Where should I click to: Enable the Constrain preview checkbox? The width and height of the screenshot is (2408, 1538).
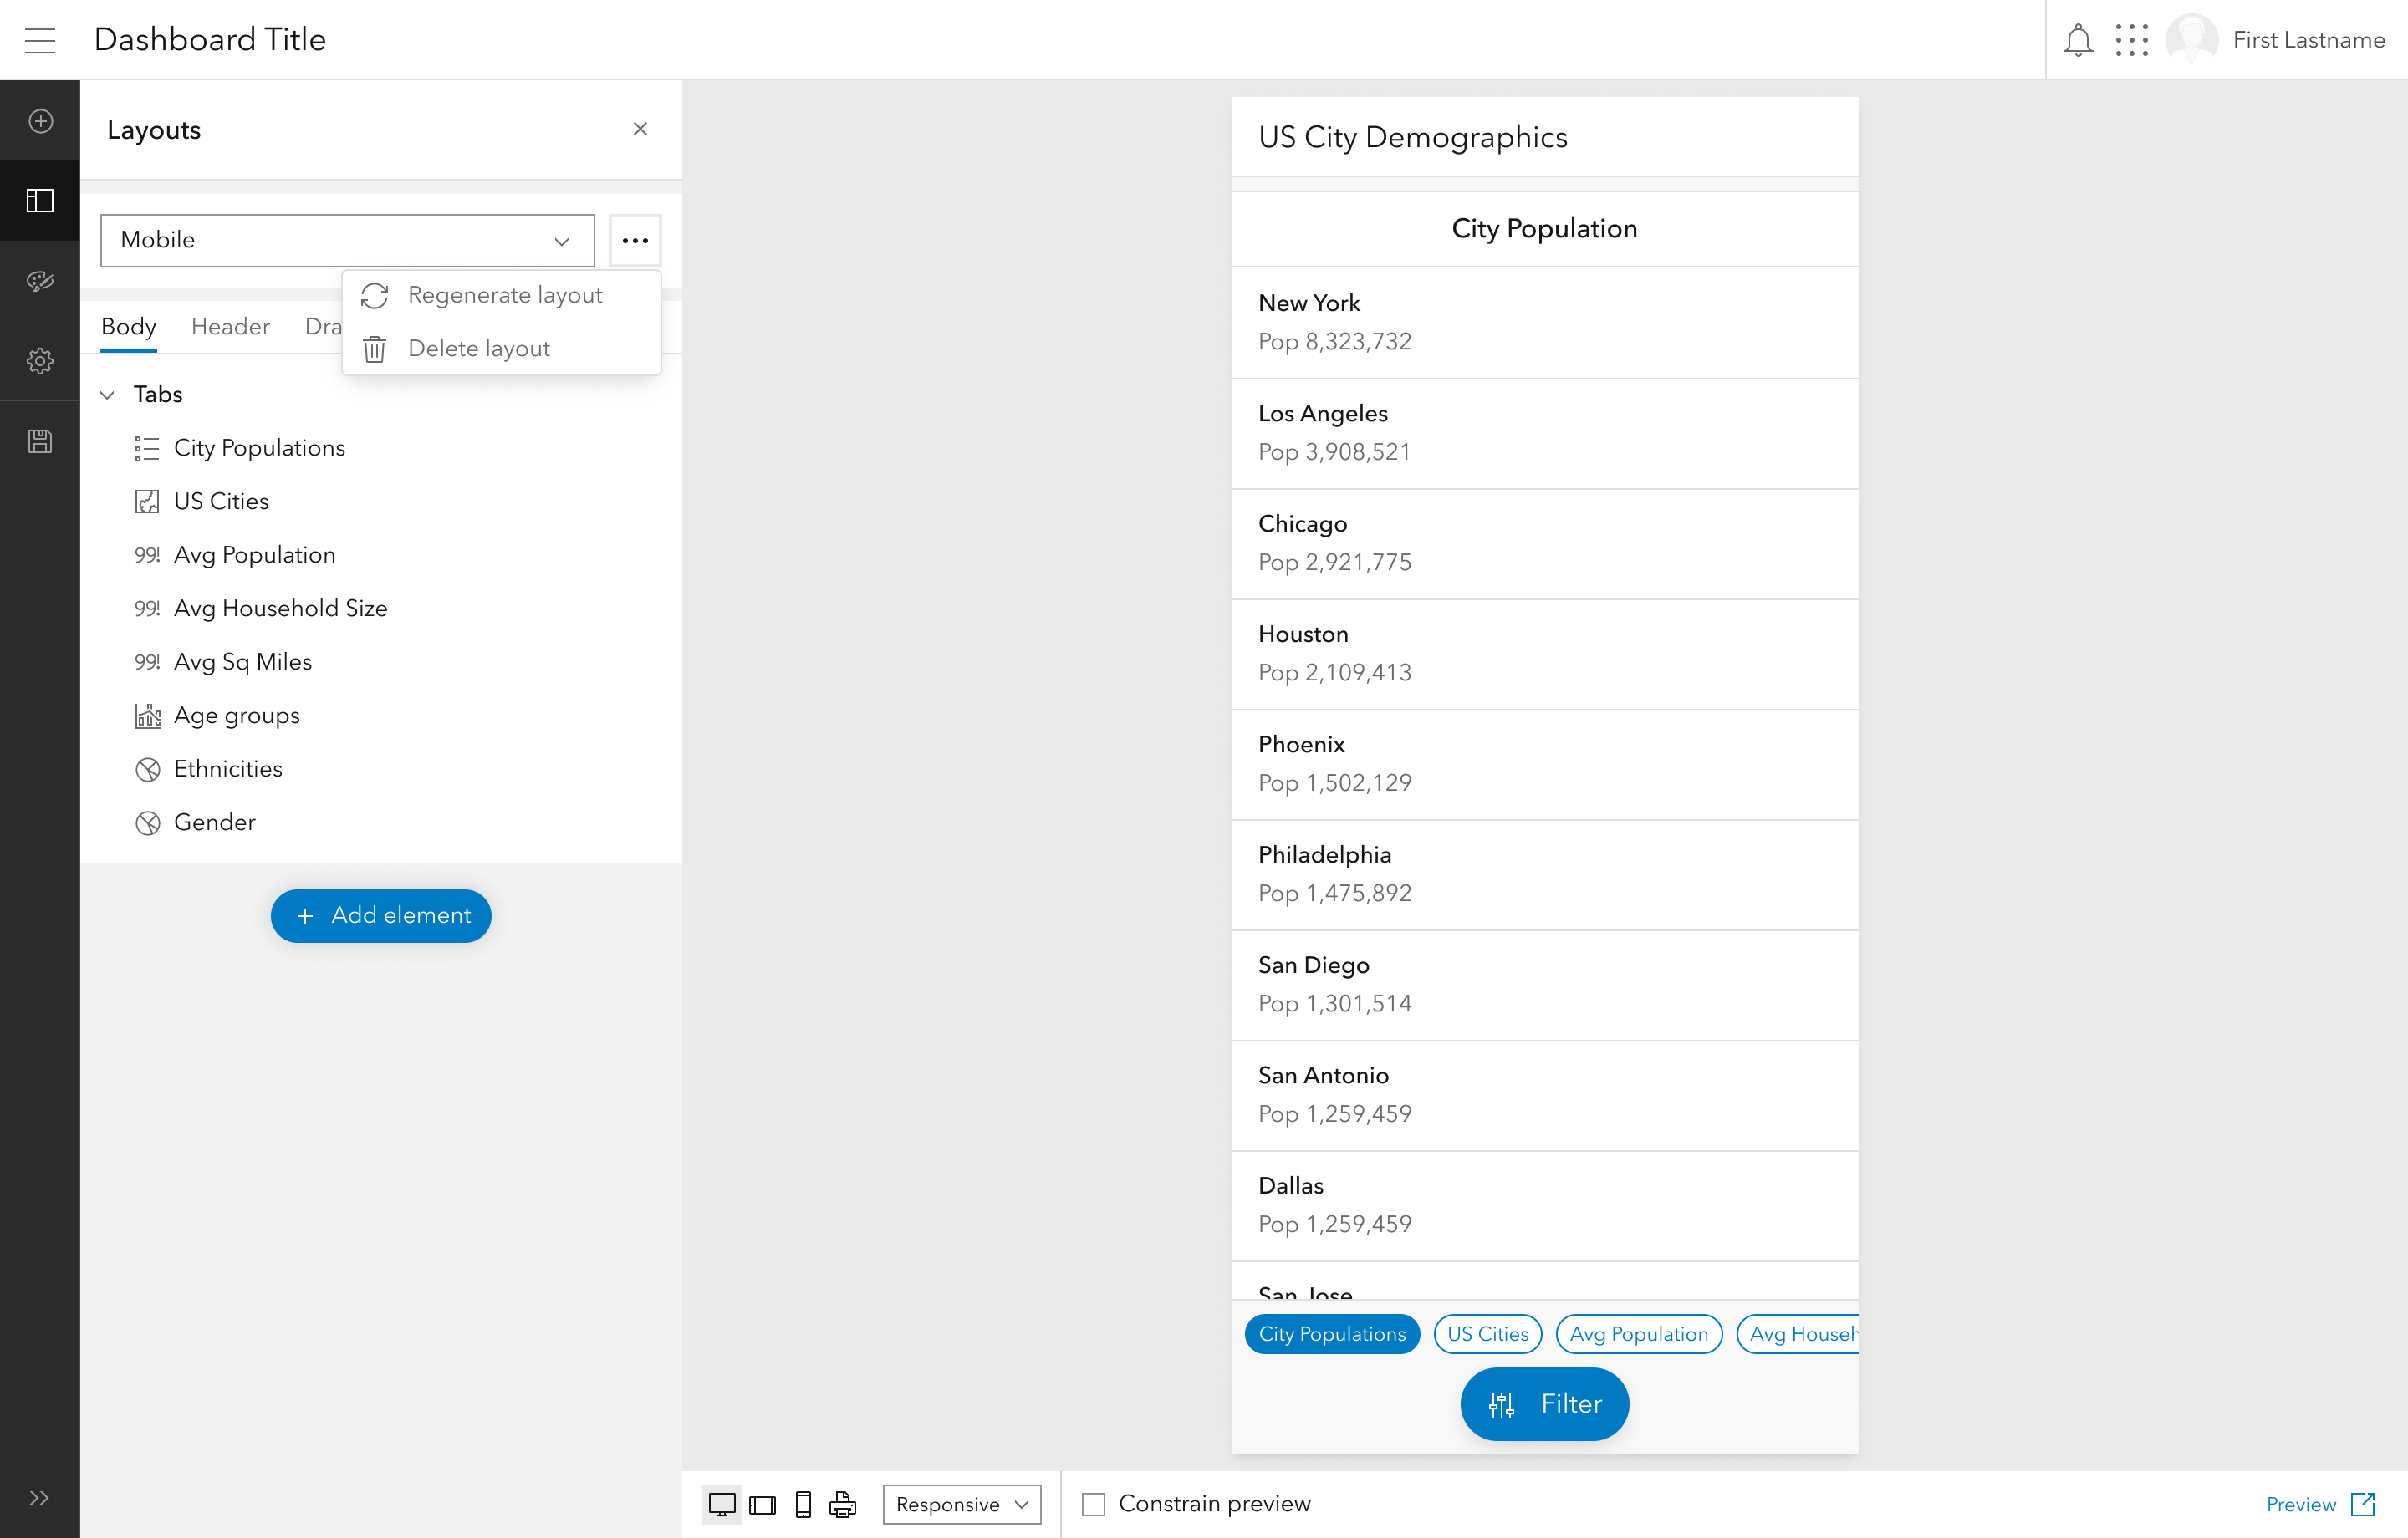[1093, 1504]
